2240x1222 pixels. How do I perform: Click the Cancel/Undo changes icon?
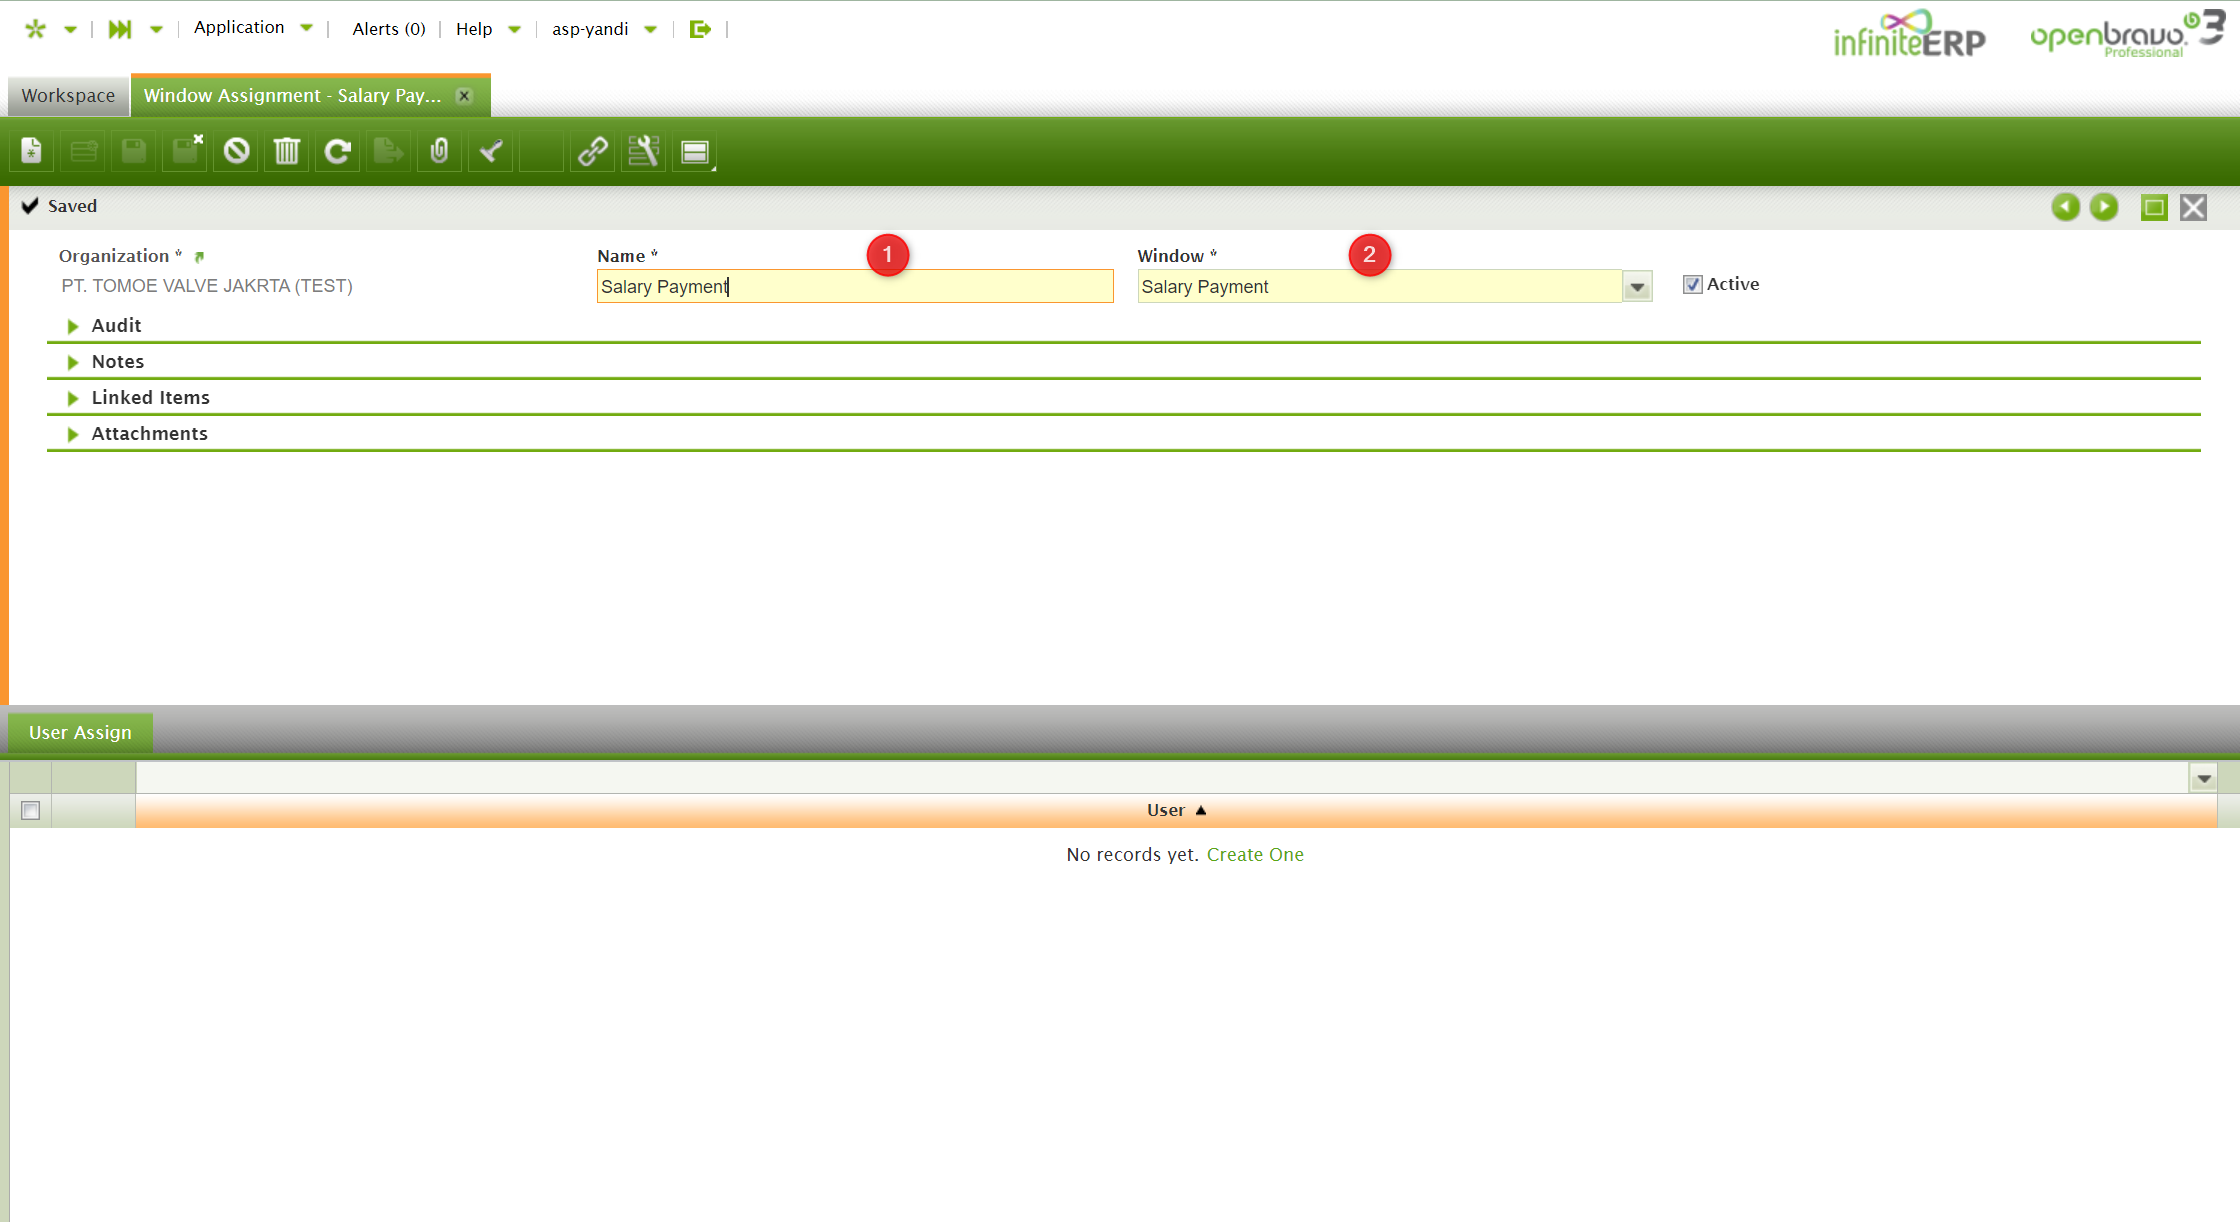[x=236, y=151]
